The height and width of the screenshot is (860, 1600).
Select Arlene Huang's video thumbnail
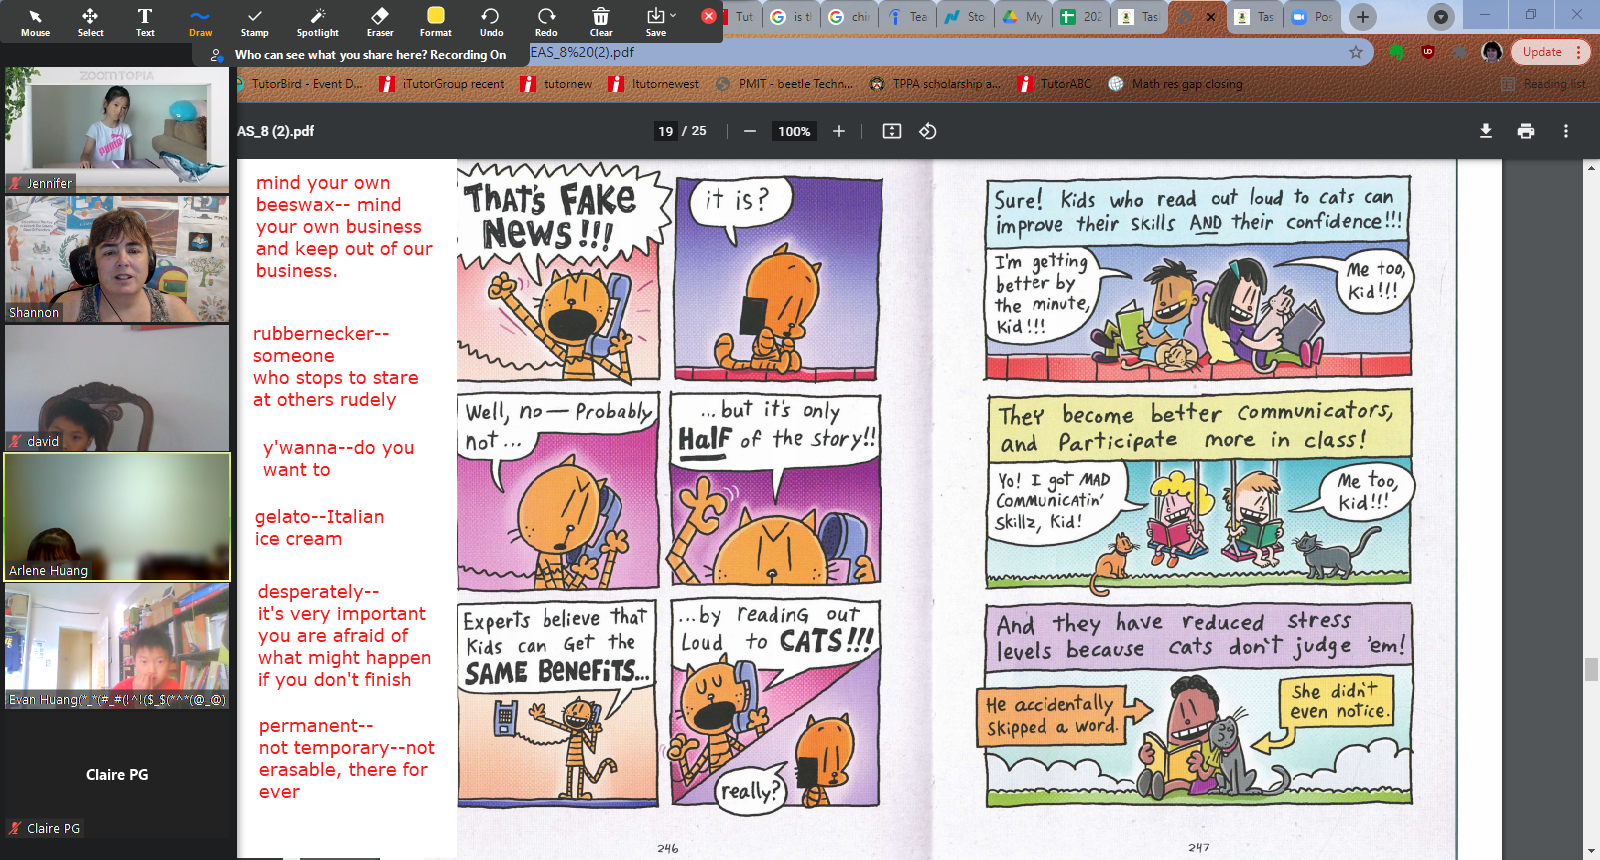[117, 517]
